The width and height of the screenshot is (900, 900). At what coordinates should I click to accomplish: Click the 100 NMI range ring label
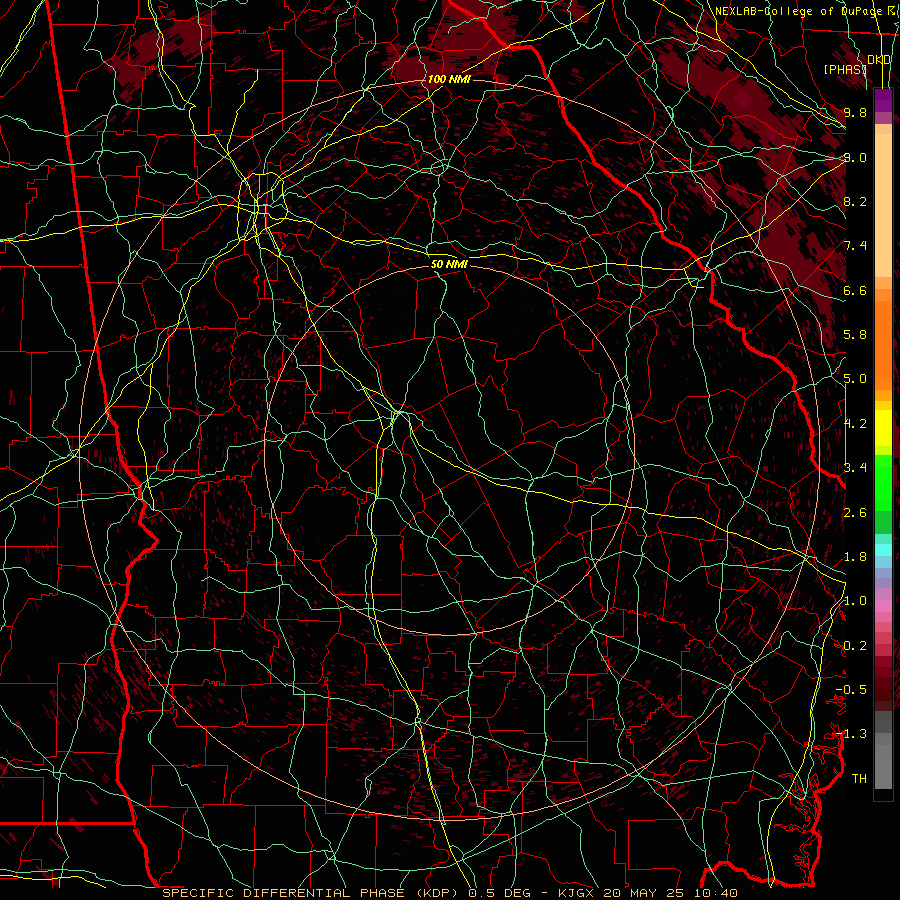449,79
